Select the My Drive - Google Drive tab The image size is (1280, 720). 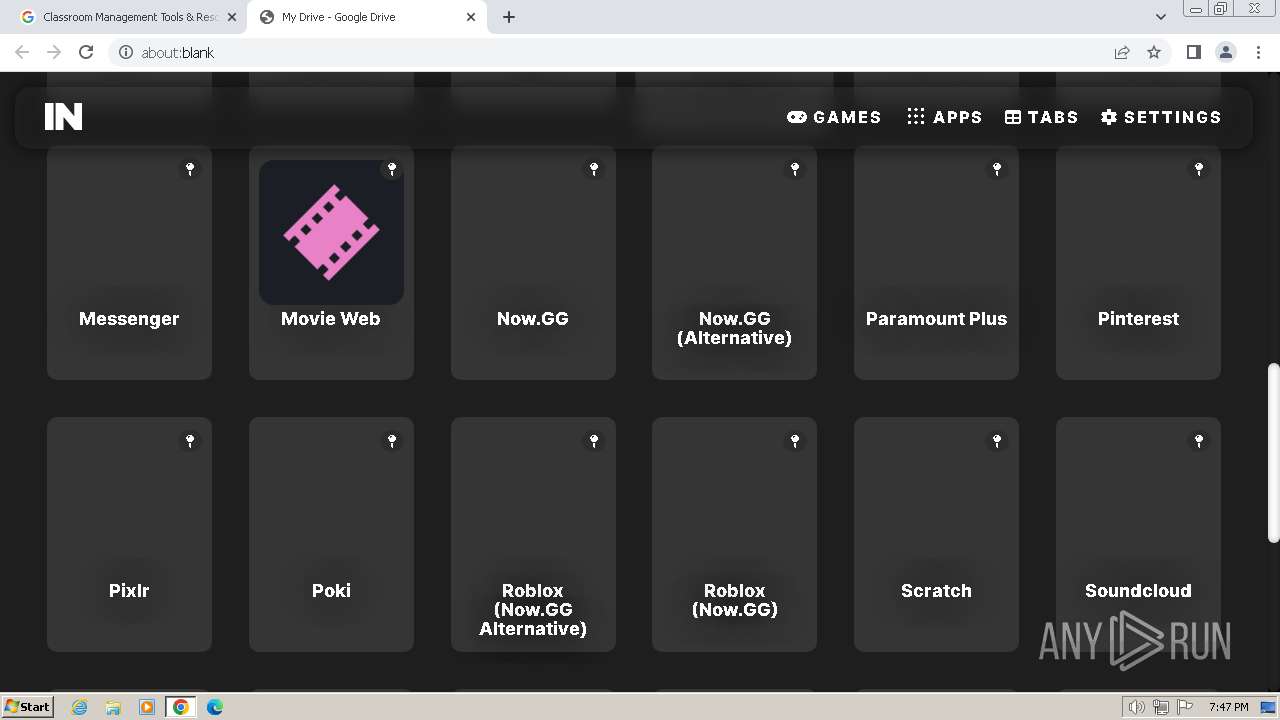tap(366, 17)
